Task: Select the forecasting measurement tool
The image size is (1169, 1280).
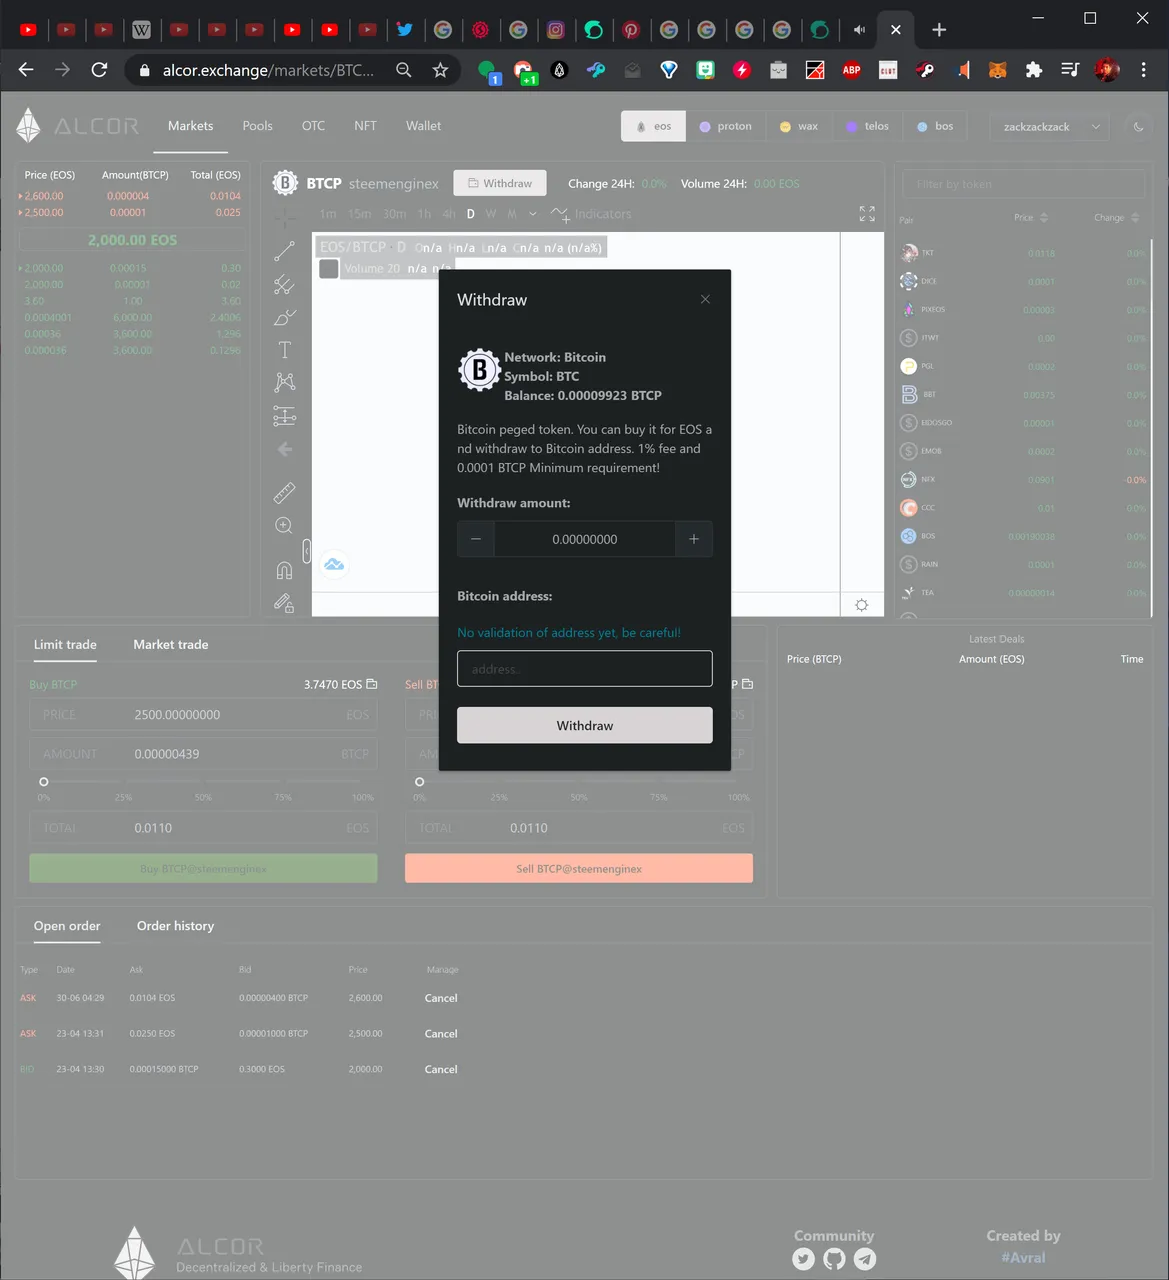Action: coord(284,415)
